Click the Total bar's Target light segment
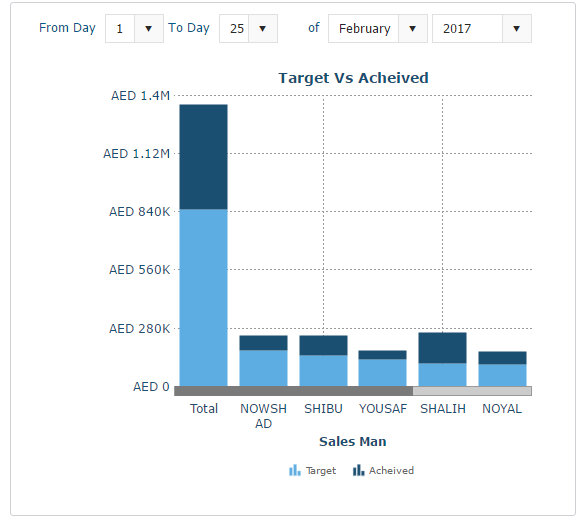 (203, 298)
